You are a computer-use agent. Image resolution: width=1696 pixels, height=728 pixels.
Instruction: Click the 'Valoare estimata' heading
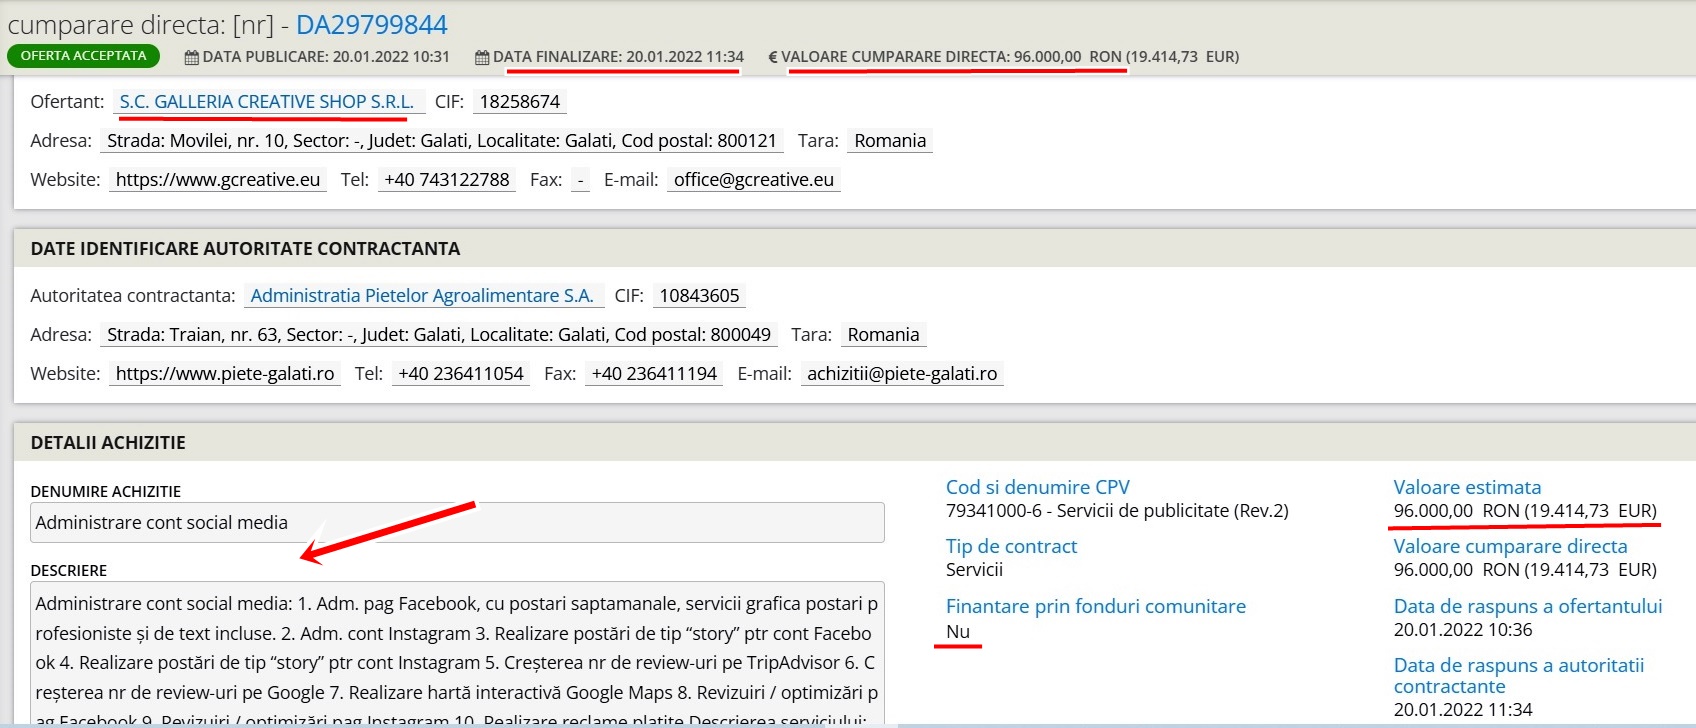1466,487
